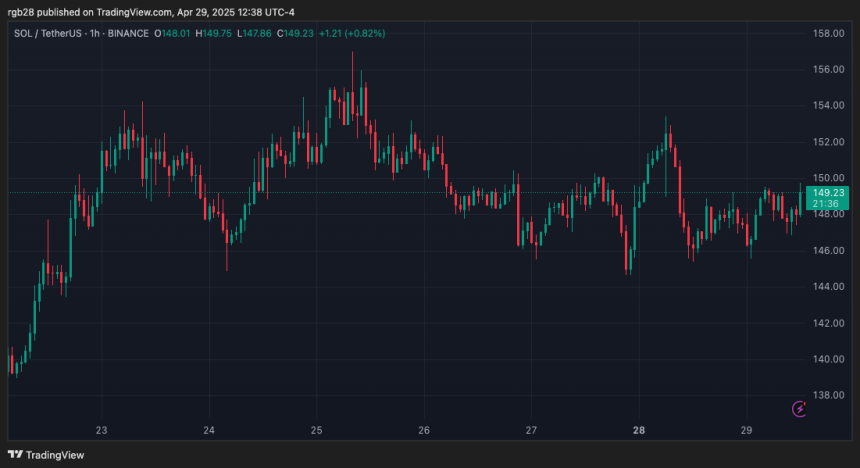Click the green 149.23 current price label

825,192
